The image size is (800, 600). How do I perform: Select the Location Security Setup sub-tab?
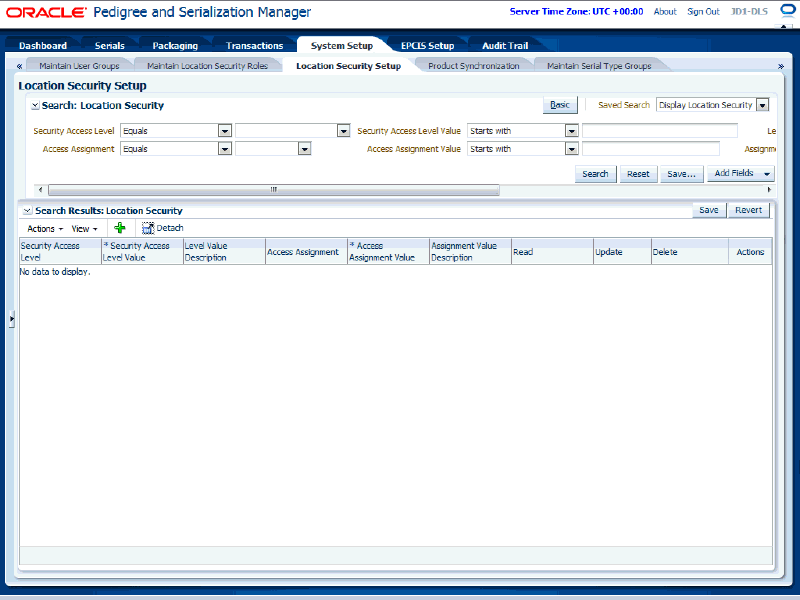348,66
